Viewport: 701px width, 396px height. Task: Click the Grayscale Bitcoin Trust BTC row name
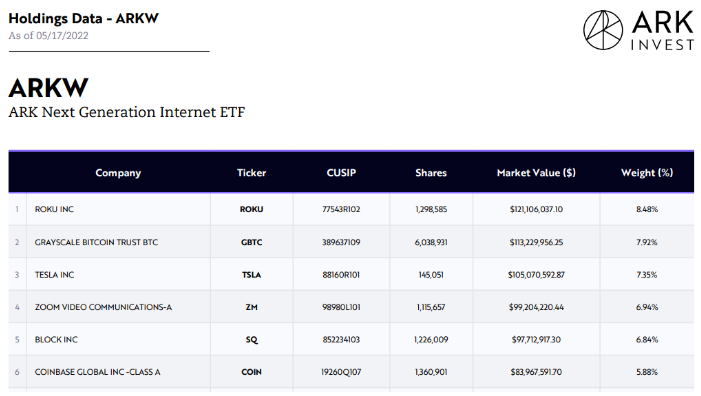point(96,242)
